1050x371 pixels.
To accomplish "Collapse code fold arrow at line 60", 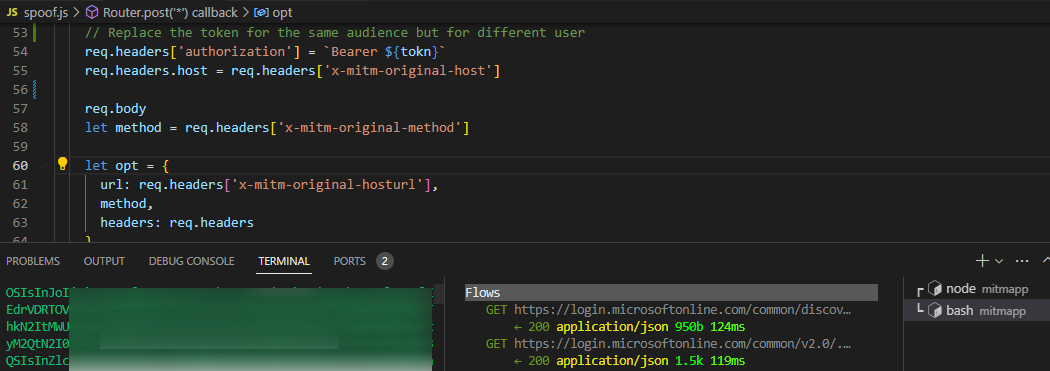I will coord(44,165).
